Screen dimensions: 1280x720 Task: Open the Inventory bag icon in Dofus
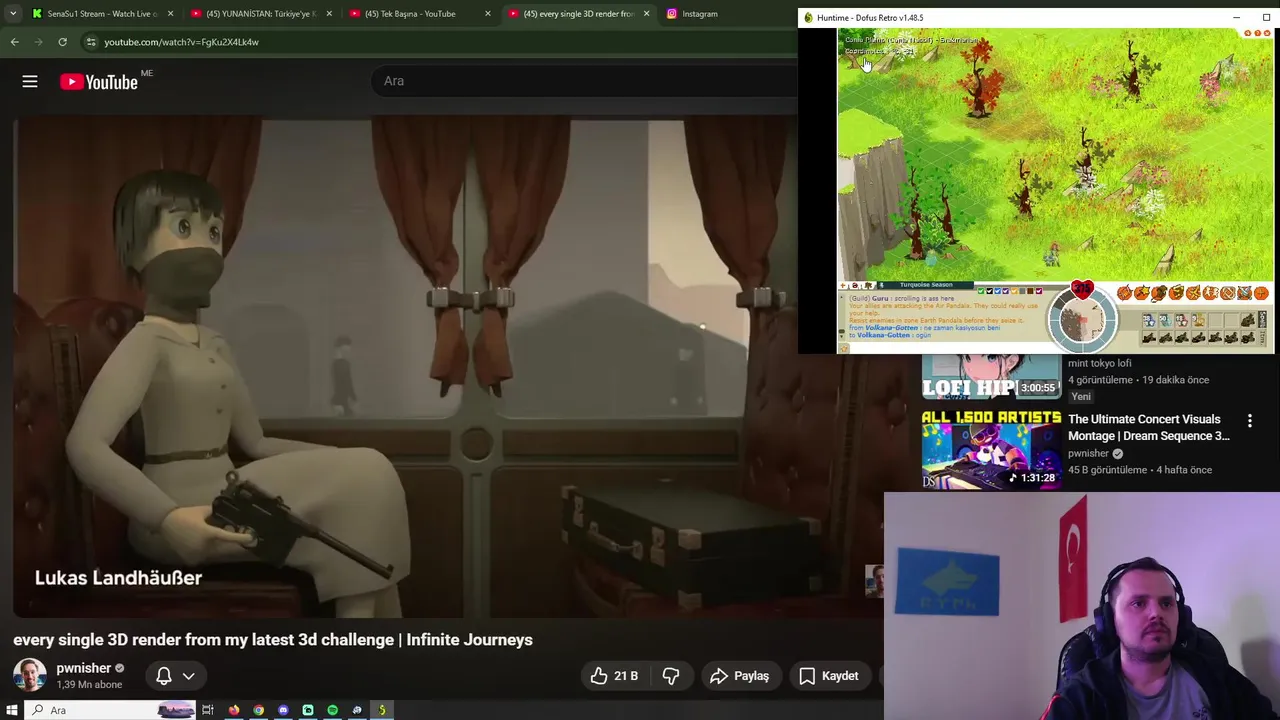pyautogui.click(x=1158, y=294)
